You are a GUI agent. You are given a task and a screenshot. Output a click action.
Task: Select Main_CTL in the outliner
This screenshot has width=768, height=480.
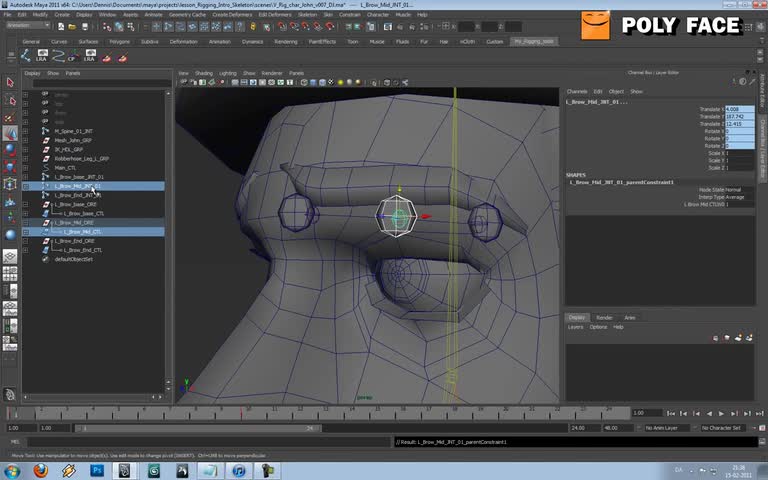click(66, 168)
